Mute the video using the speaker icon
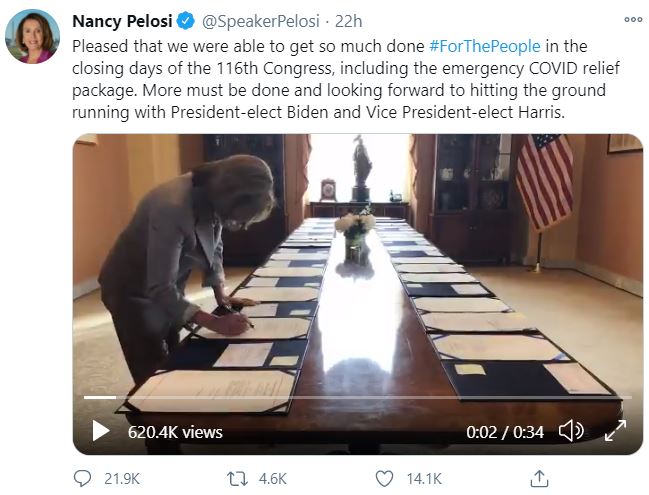649x495 pixels. pos(571,431)
